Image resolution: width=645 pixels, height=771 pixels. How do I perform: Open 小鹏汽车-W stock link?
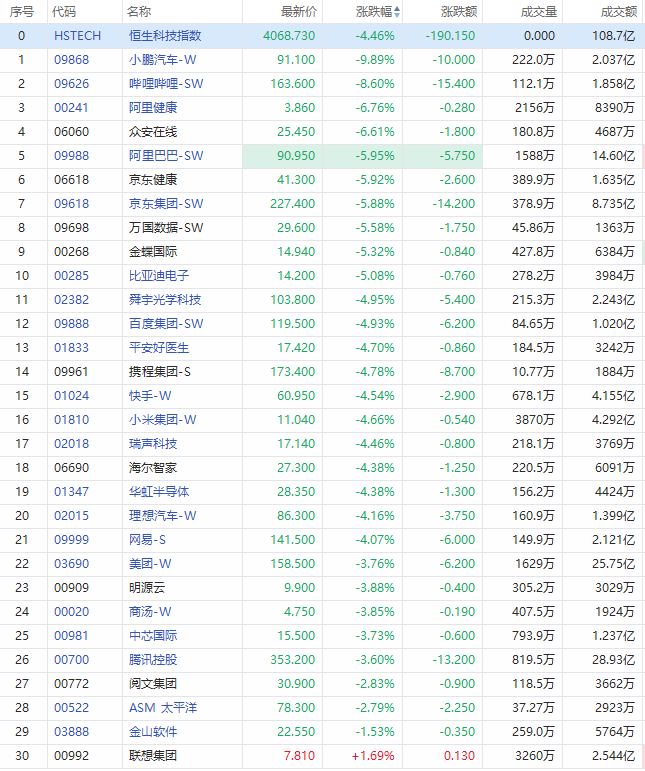(163, 60)
